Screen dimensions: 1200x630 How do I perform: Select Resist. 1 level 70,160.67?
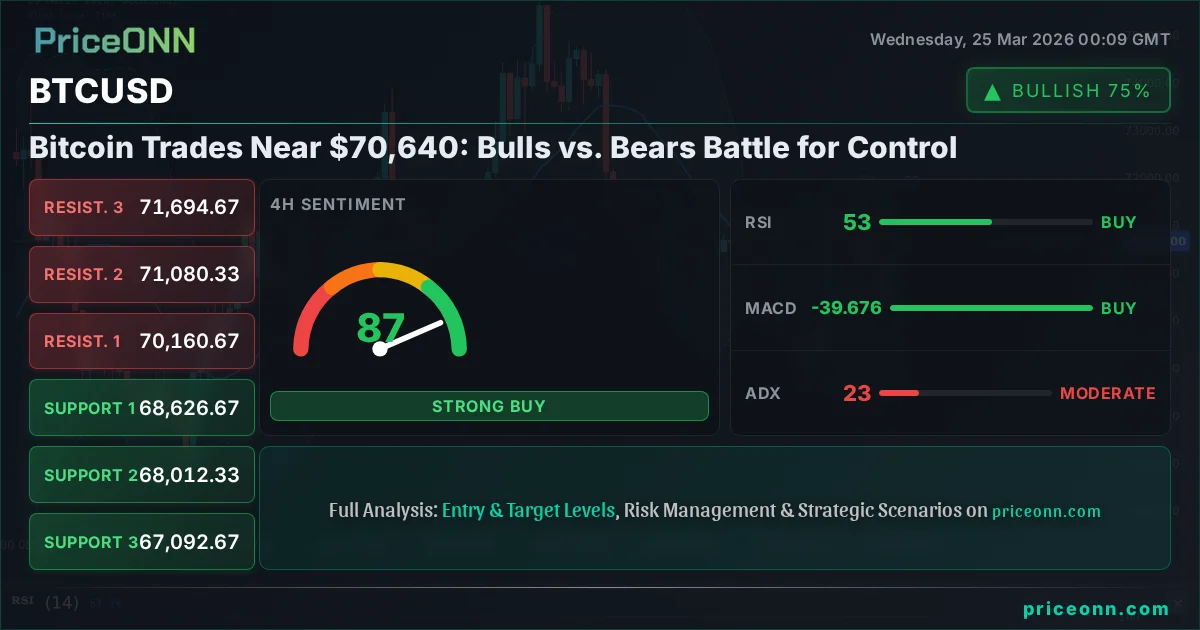click(142, 341)
